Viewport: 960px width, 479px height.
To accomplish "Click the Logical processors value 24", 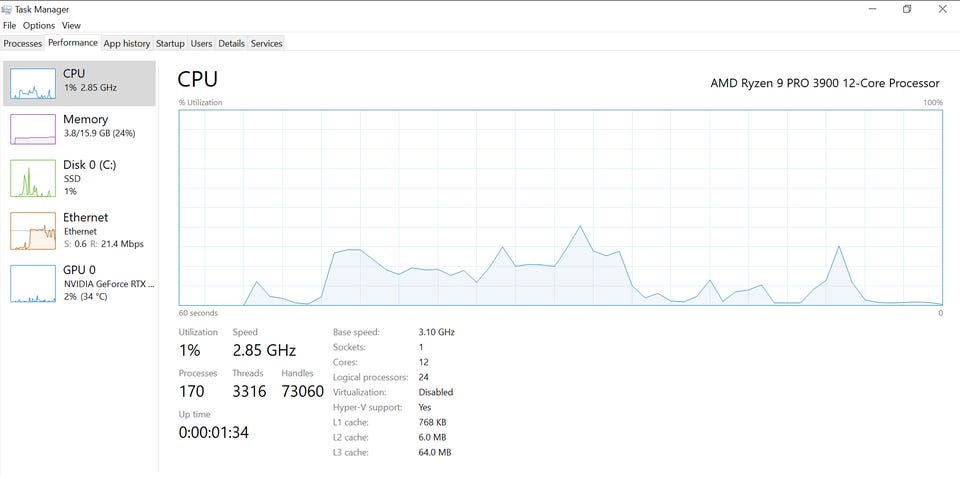I will coord(424,377).
